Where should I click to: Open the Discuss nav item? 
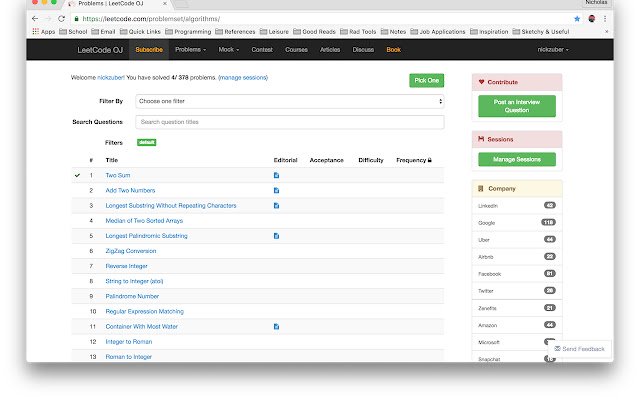click(363, 49)
